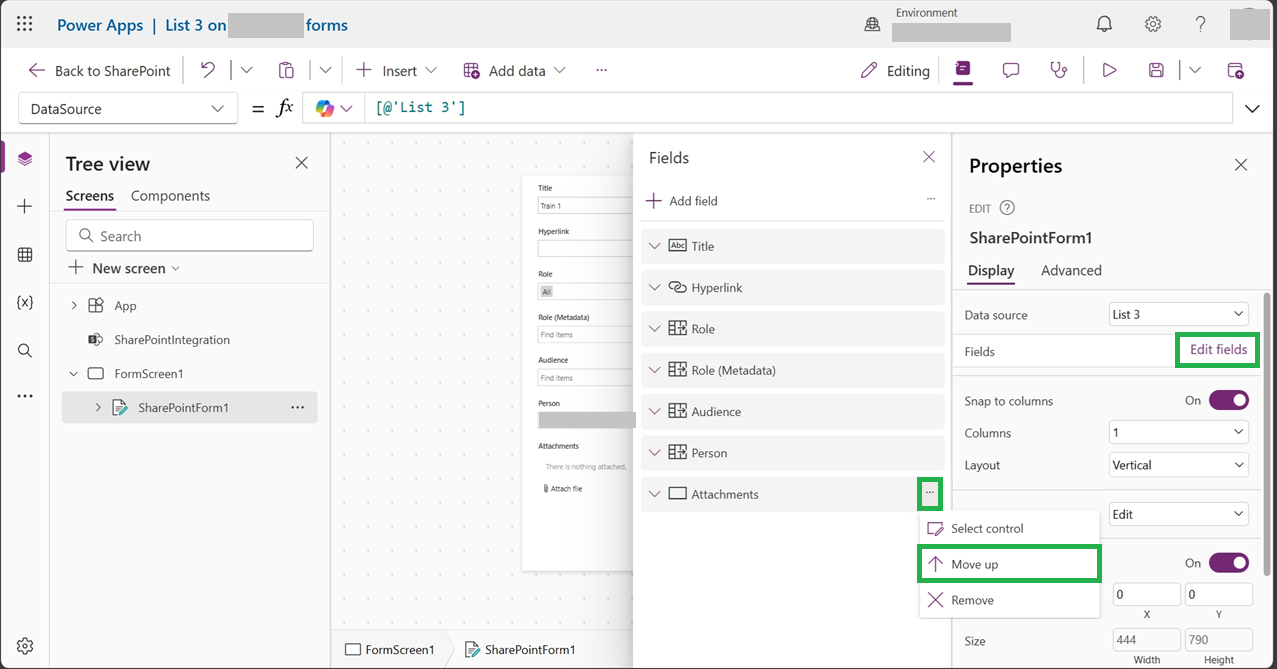The image size is (1277, 669).
Task: Expand the Role (Metadata) field card
Action: coord(655,370)
